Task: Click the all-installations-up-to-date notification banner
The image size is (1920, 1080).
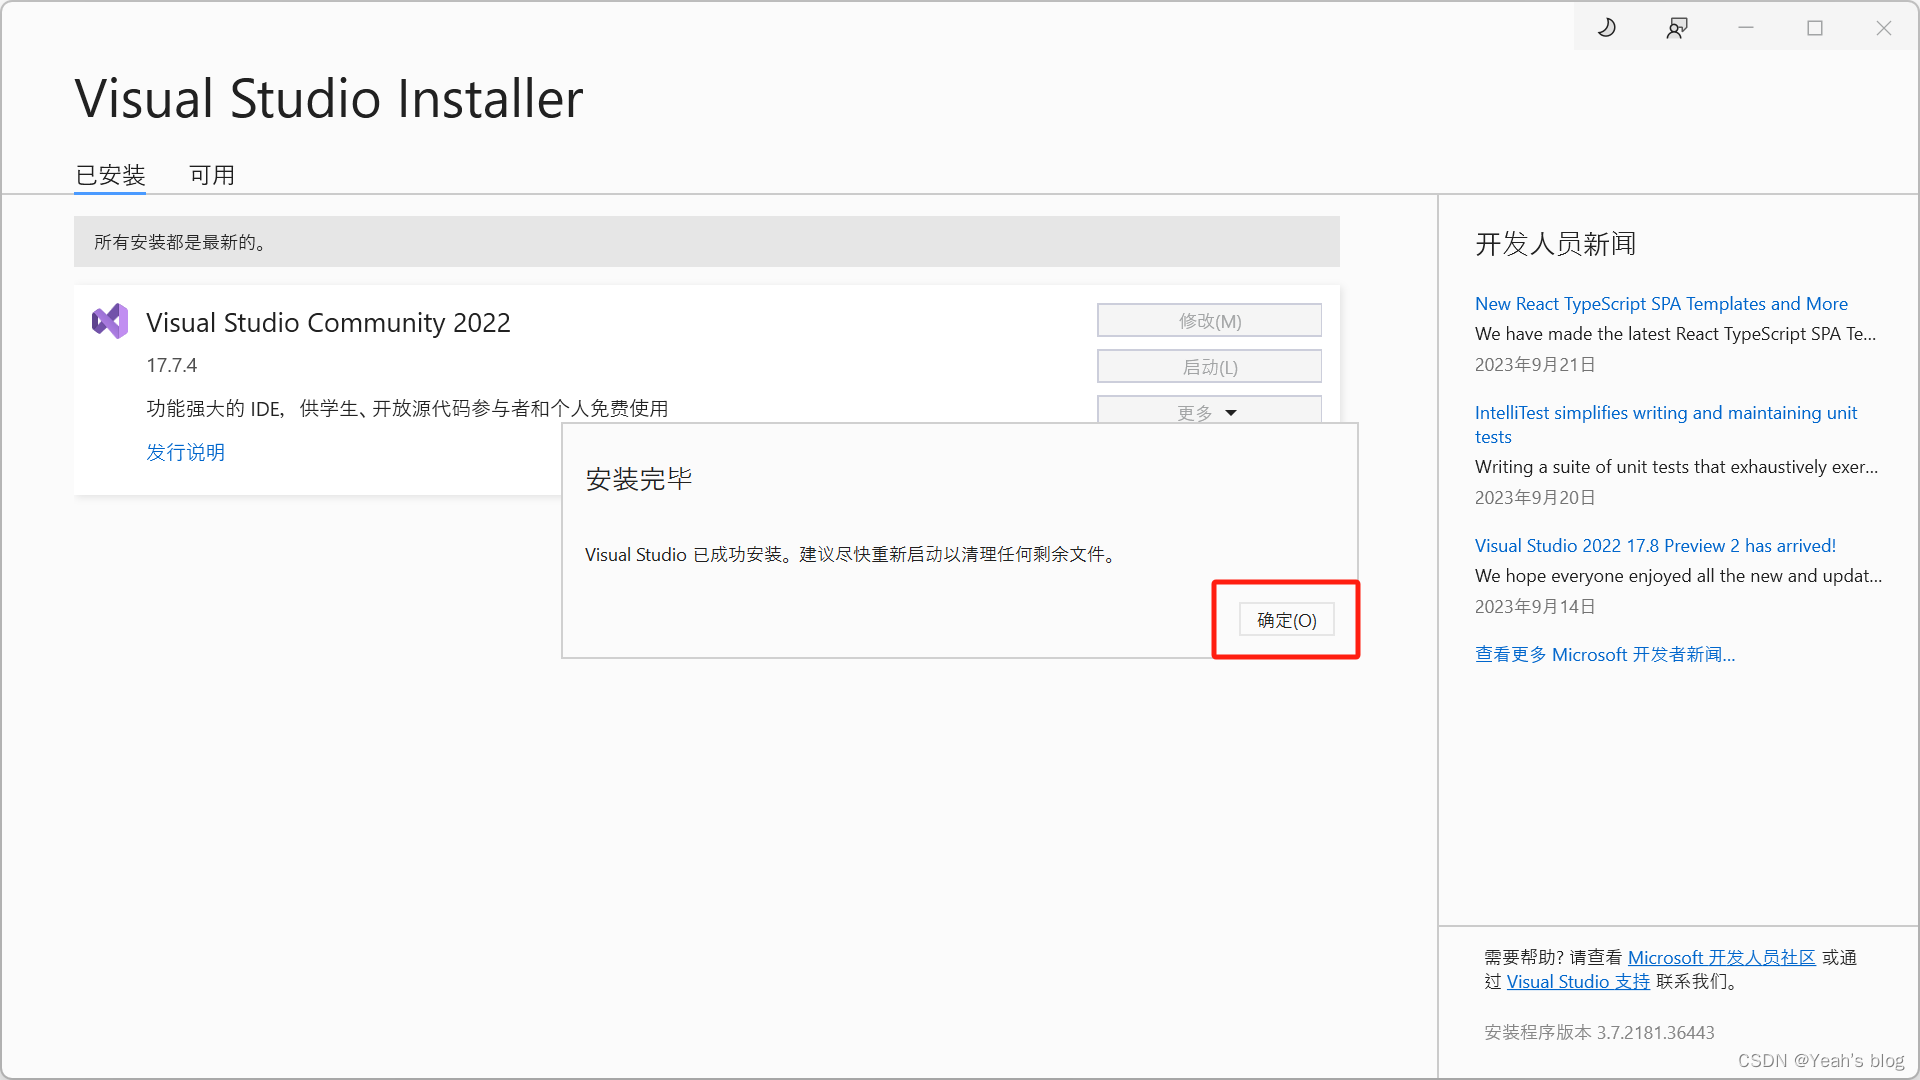Action: pos(707,241)
